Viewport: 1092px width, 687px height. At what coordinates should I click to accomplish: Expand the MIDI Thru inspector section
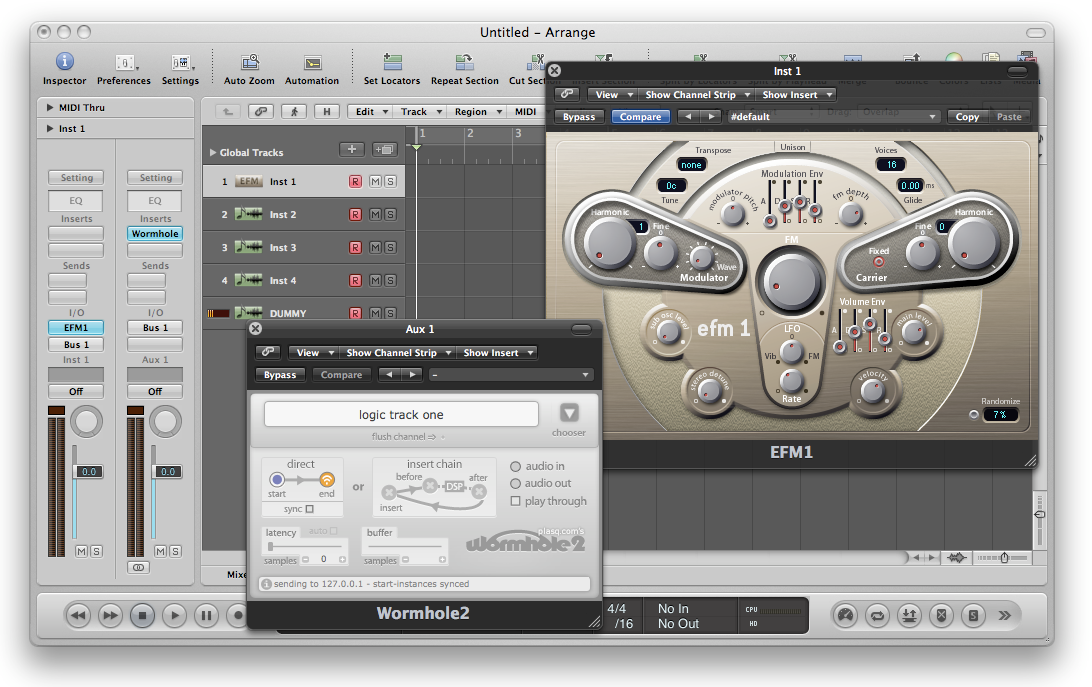(x=49, y=107)
